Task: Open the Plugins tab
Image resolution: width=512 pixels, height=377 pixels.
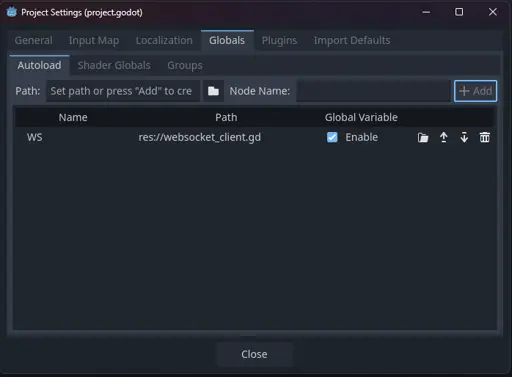Action: pos(279,40)
